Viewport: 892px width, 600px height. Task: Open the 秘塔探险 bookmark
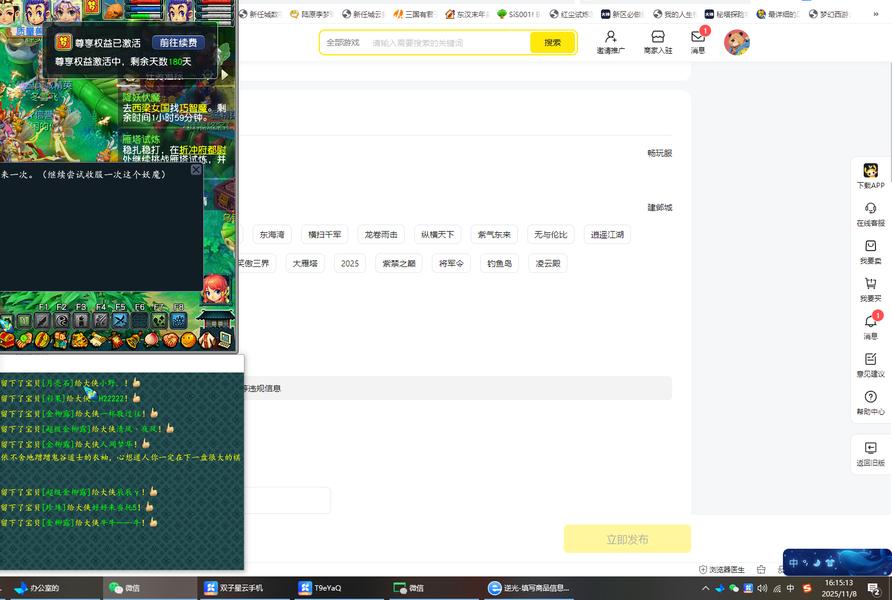pos(726,14)
